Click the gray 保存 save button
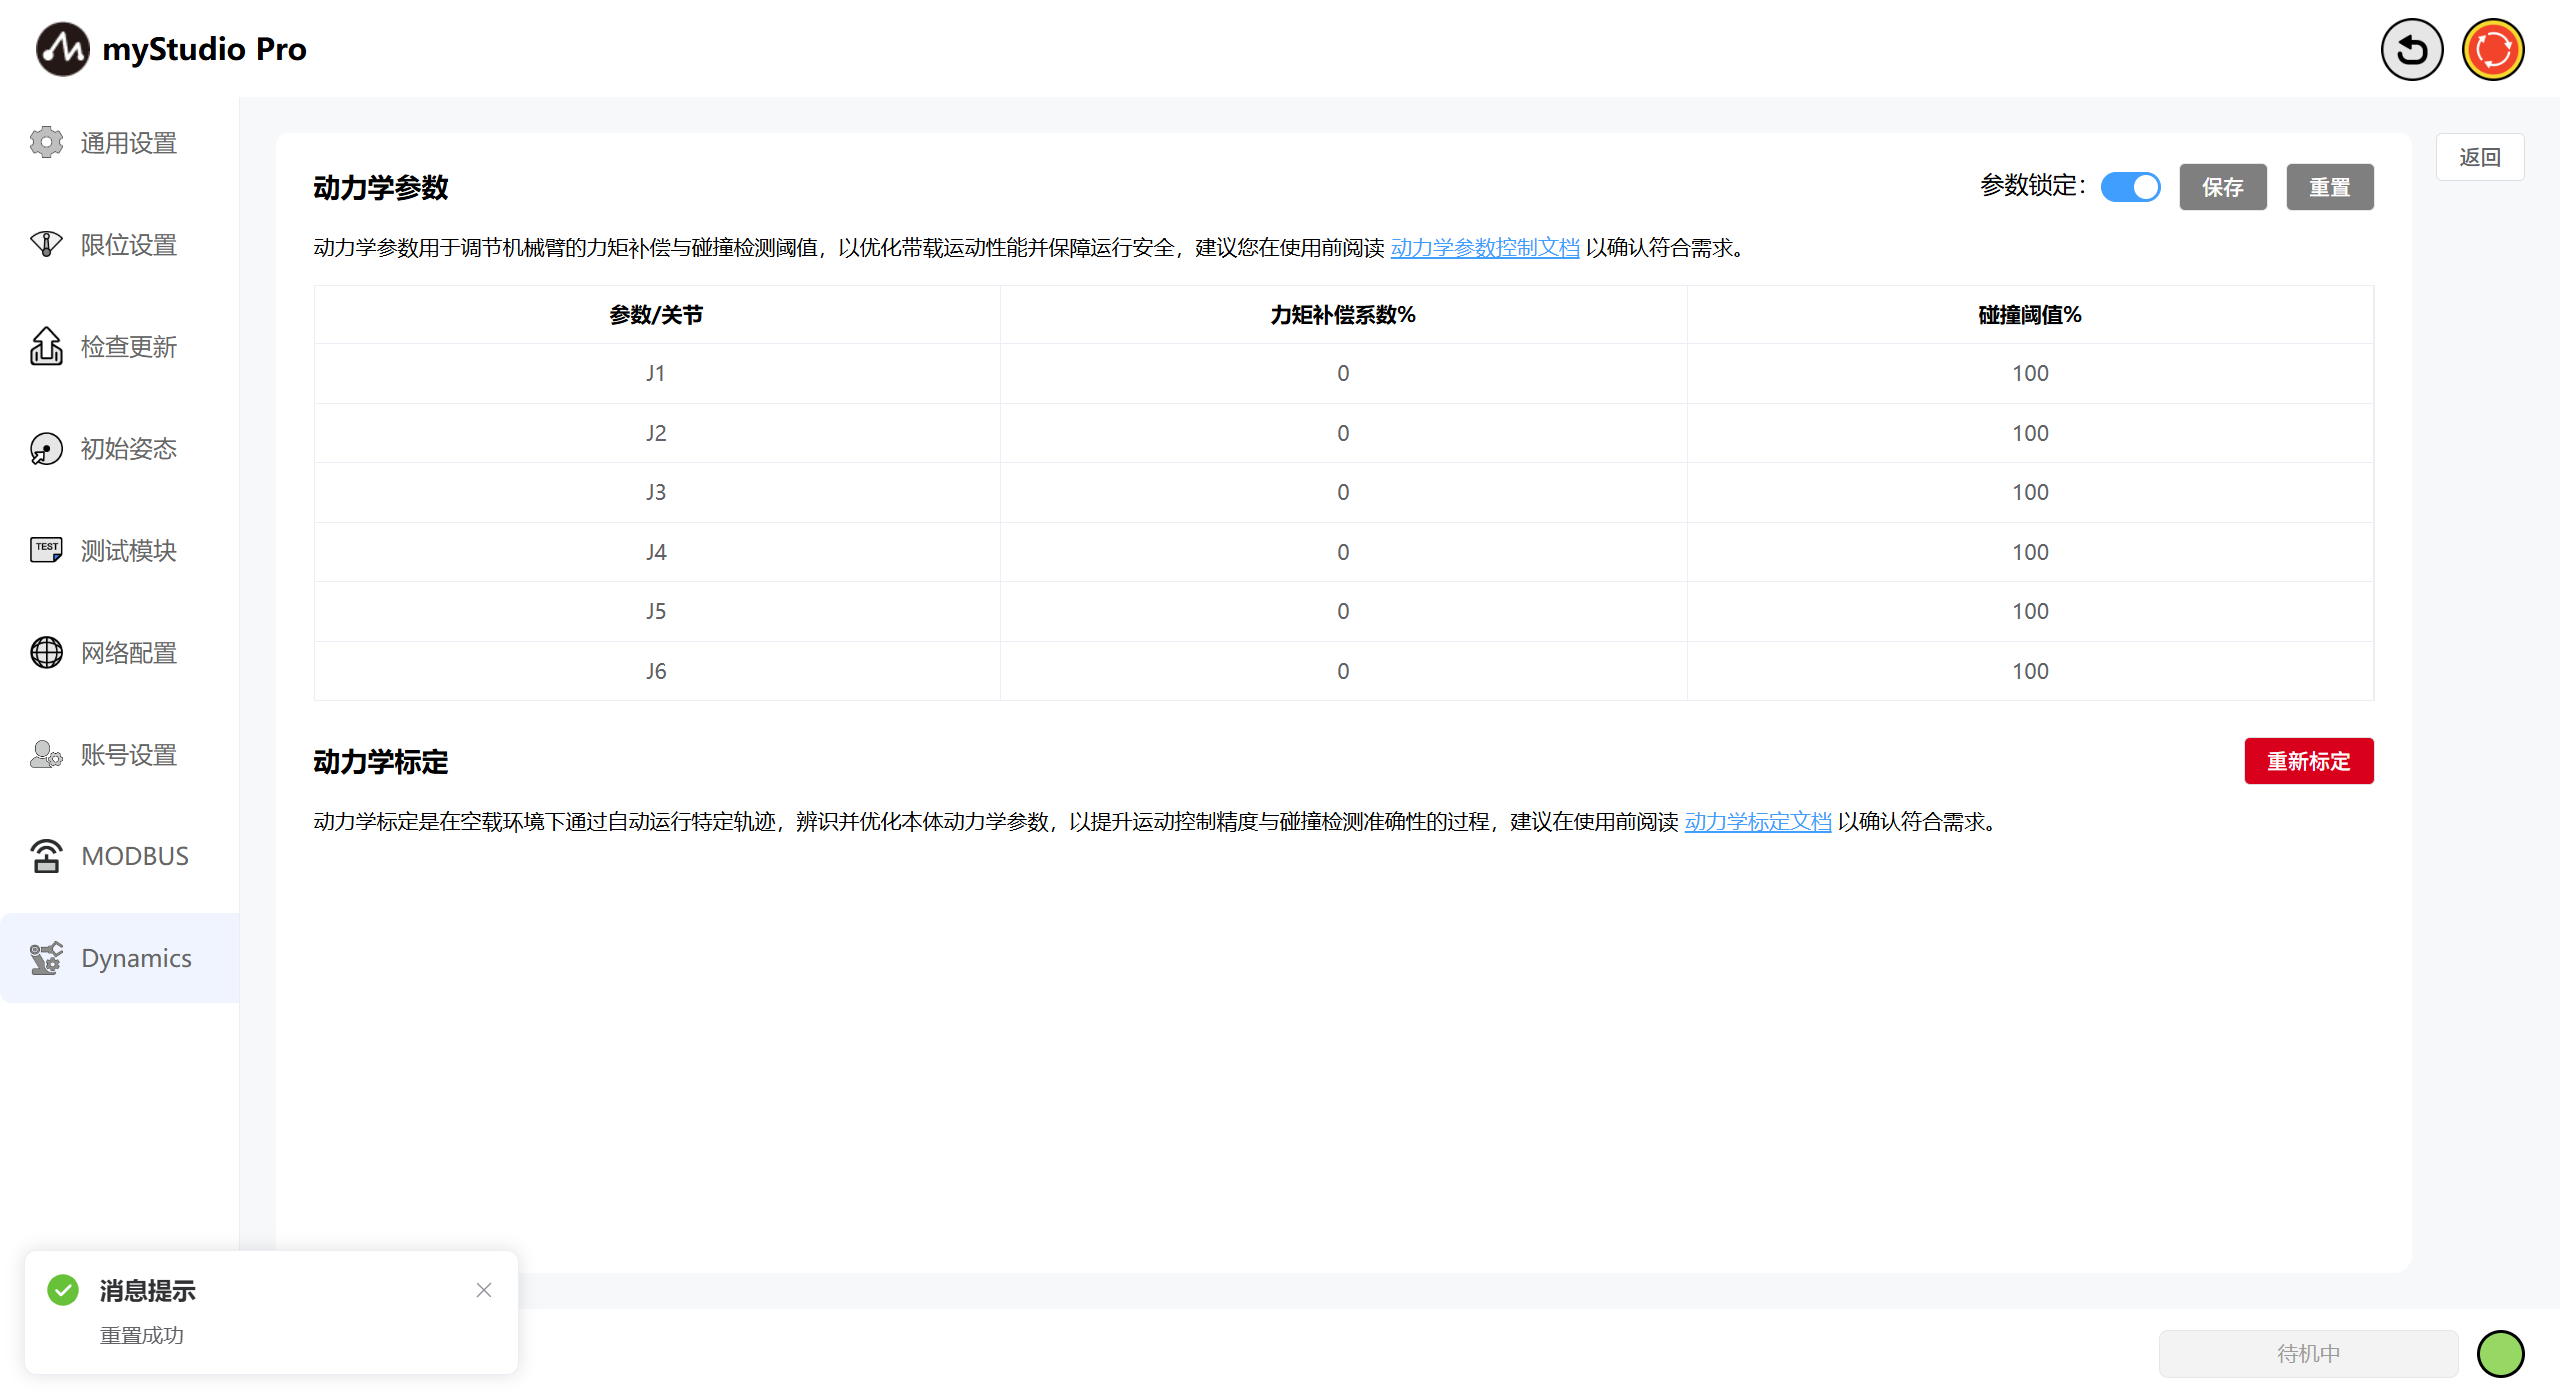 tap(2222, 187)
